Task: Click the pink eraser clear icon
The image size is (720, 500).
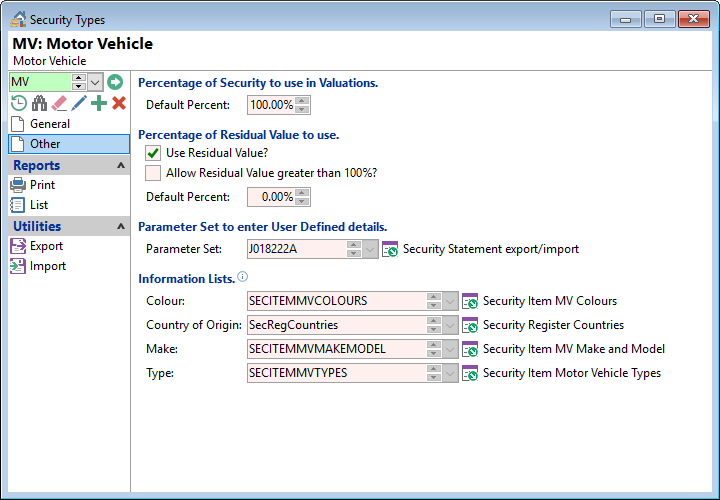Action: (59, 103)
